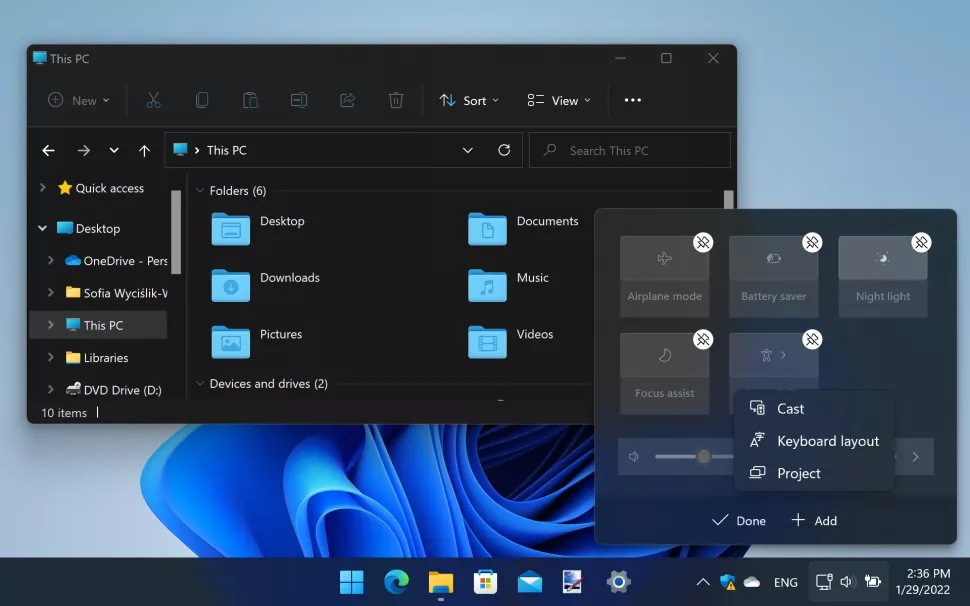The width and height of the screenshot is (970, 606).
Task: Open the View dropdown menu
Action: point(559,100)
